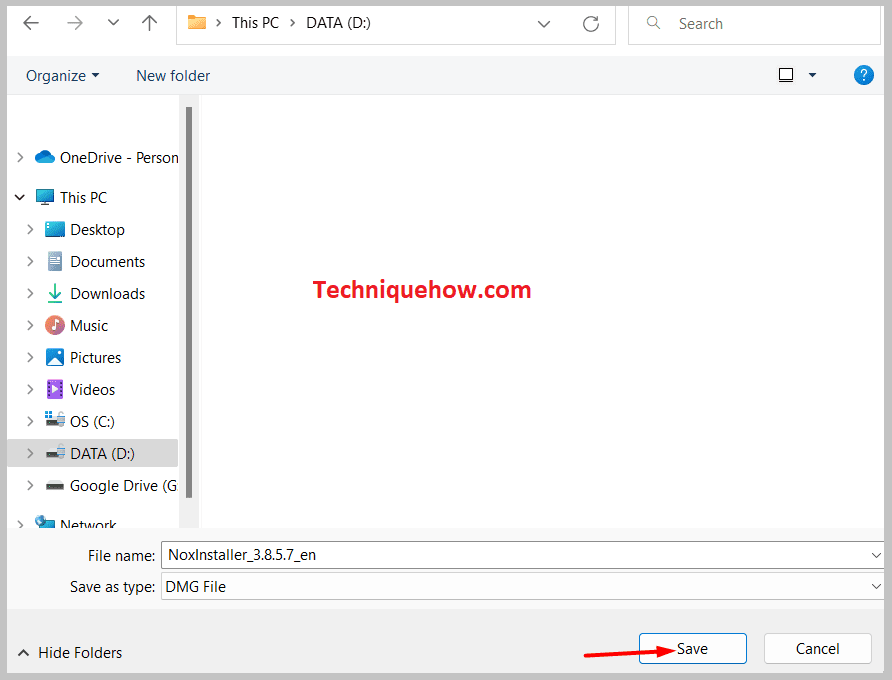The height and width of the screenshot is (680, 892).
Task: Open view options dropdown arrow
Action: (812, 75)
